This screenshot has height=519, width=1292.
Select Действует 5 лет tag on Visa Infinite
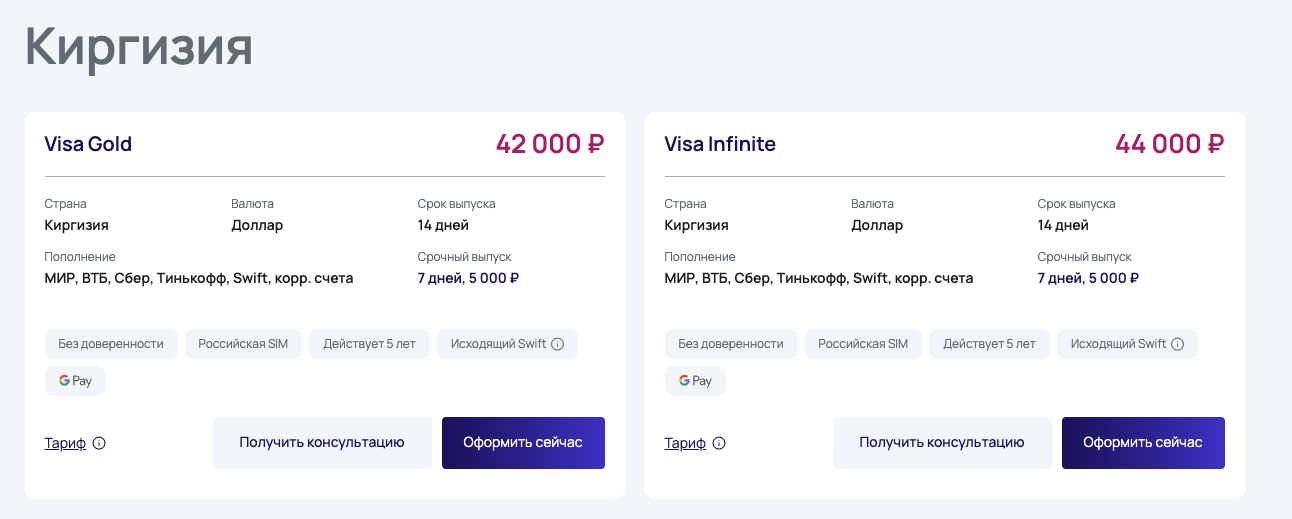tap(989, 344)
